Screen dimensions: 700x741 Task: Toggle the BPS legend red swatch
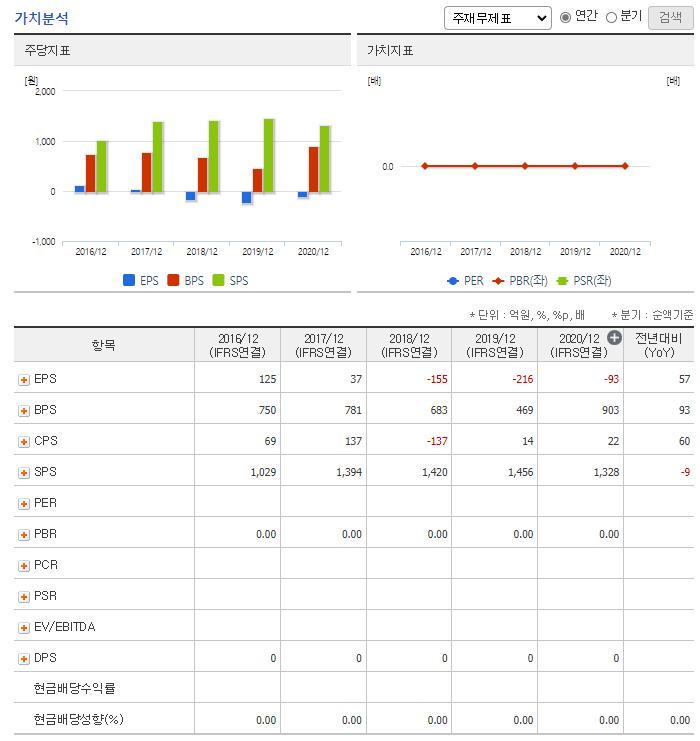point(173,280)
